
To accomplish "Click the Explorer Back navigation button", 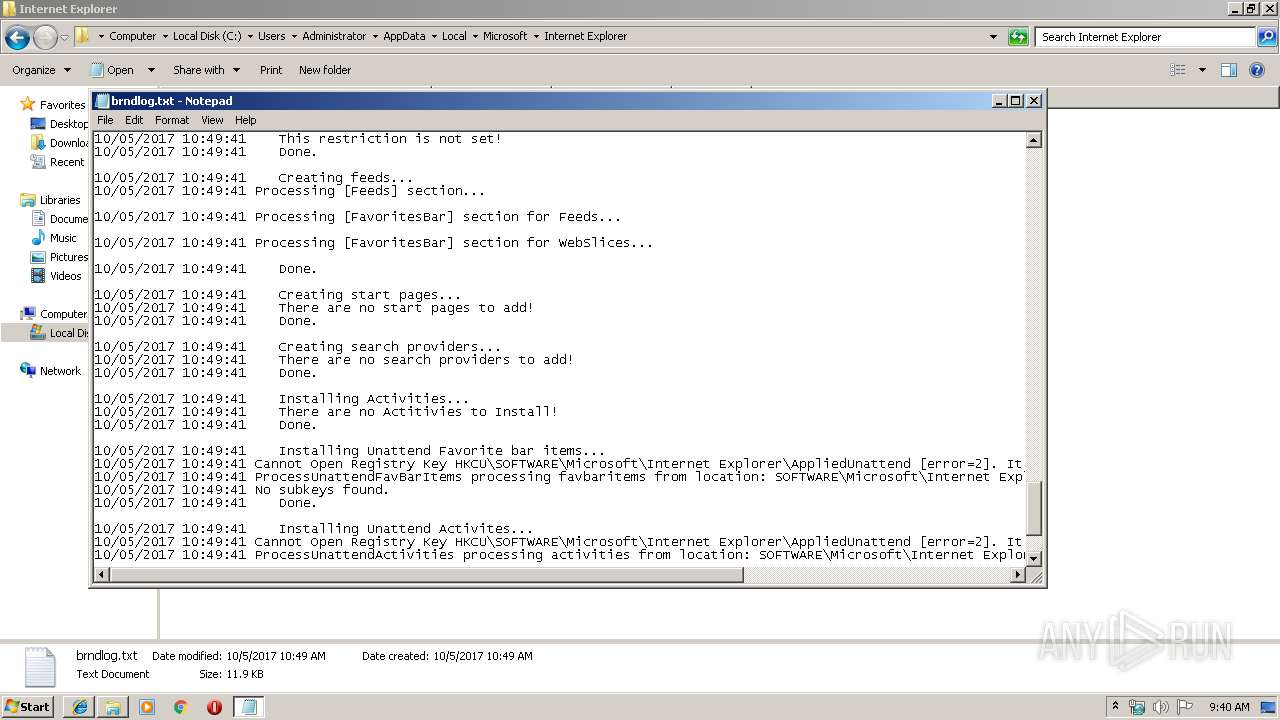I will pos(17,37).
